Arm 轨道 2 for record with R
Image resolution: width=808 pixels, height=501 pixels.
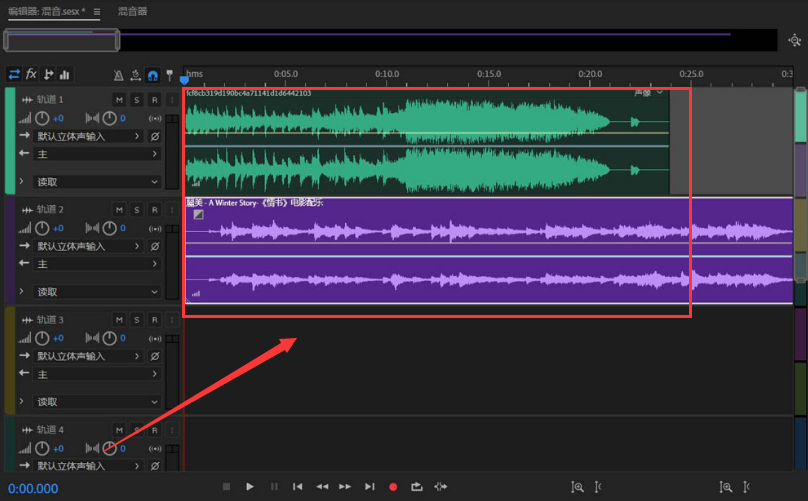154,210
